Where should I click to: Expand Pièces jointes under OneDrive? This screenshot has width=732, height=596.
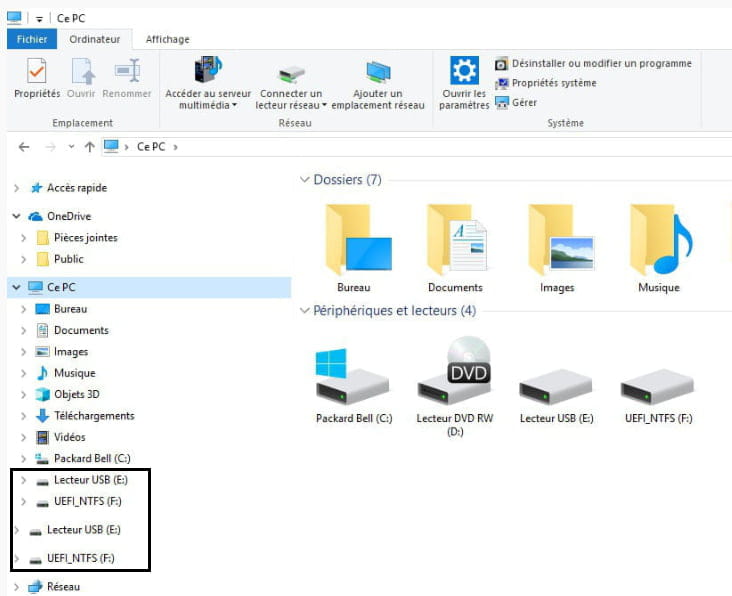tap(23, 238)
